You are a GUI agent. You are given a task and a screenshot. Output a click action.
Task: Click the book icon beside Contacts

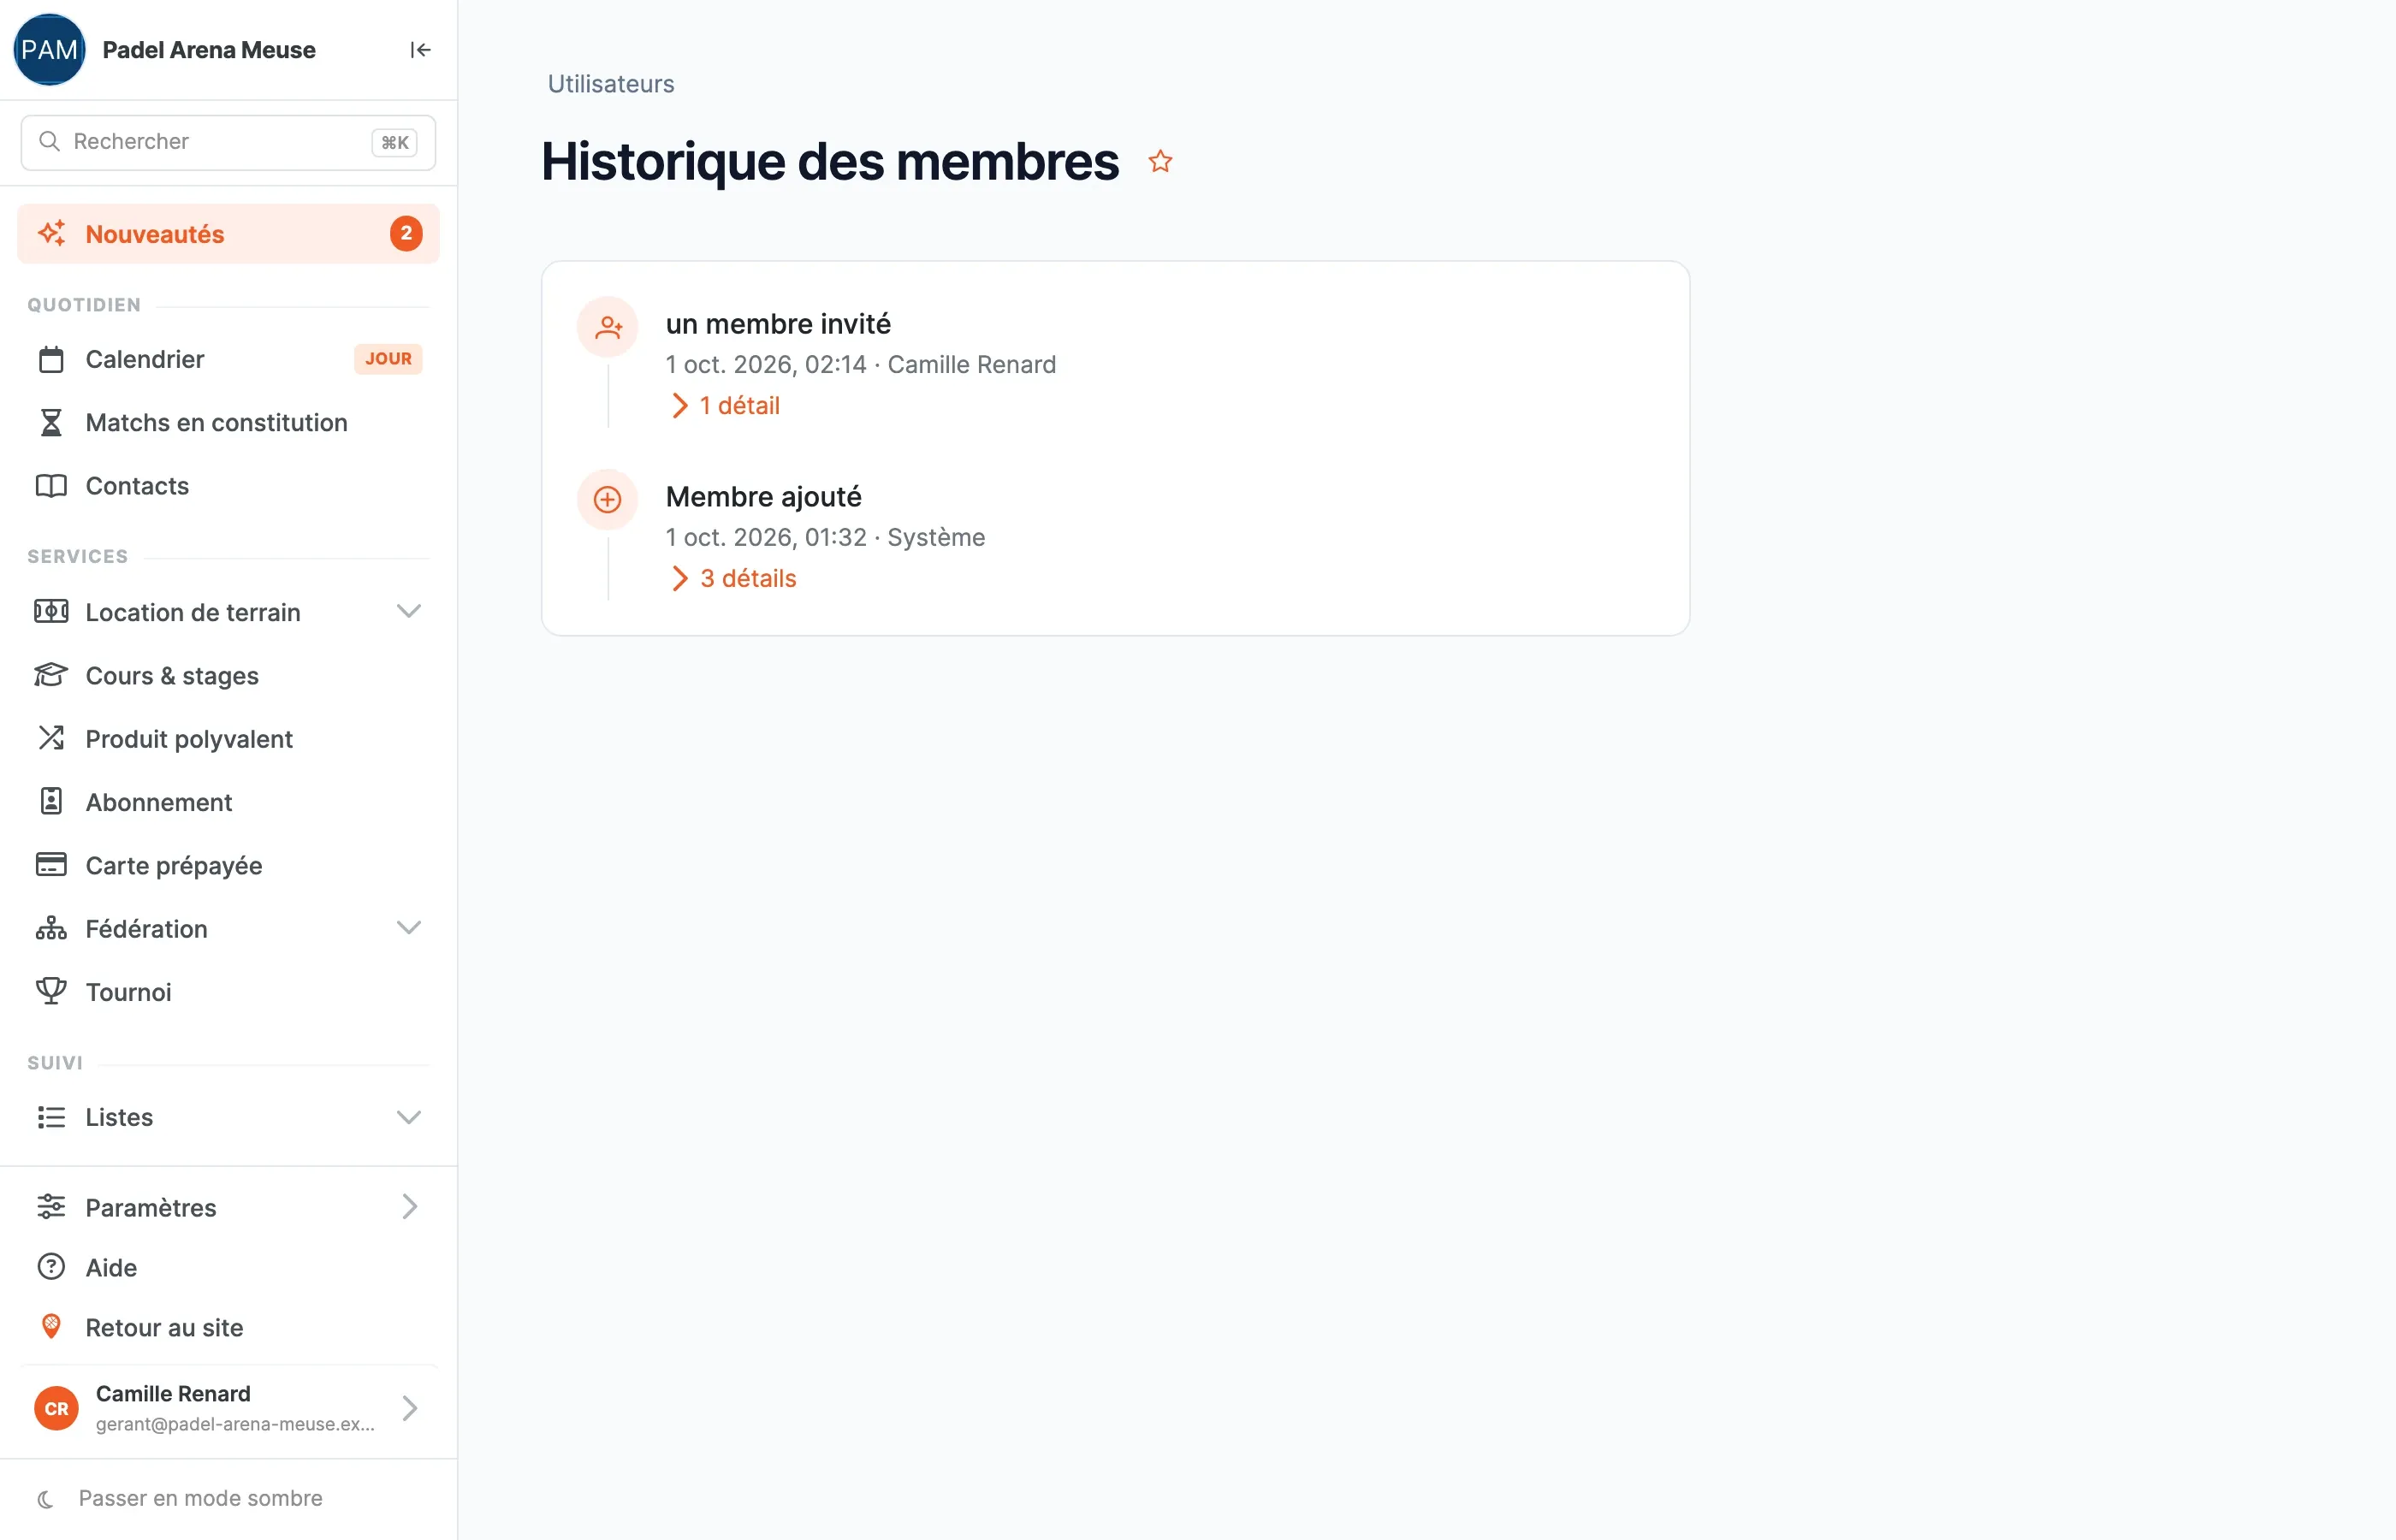pos(51,486)
